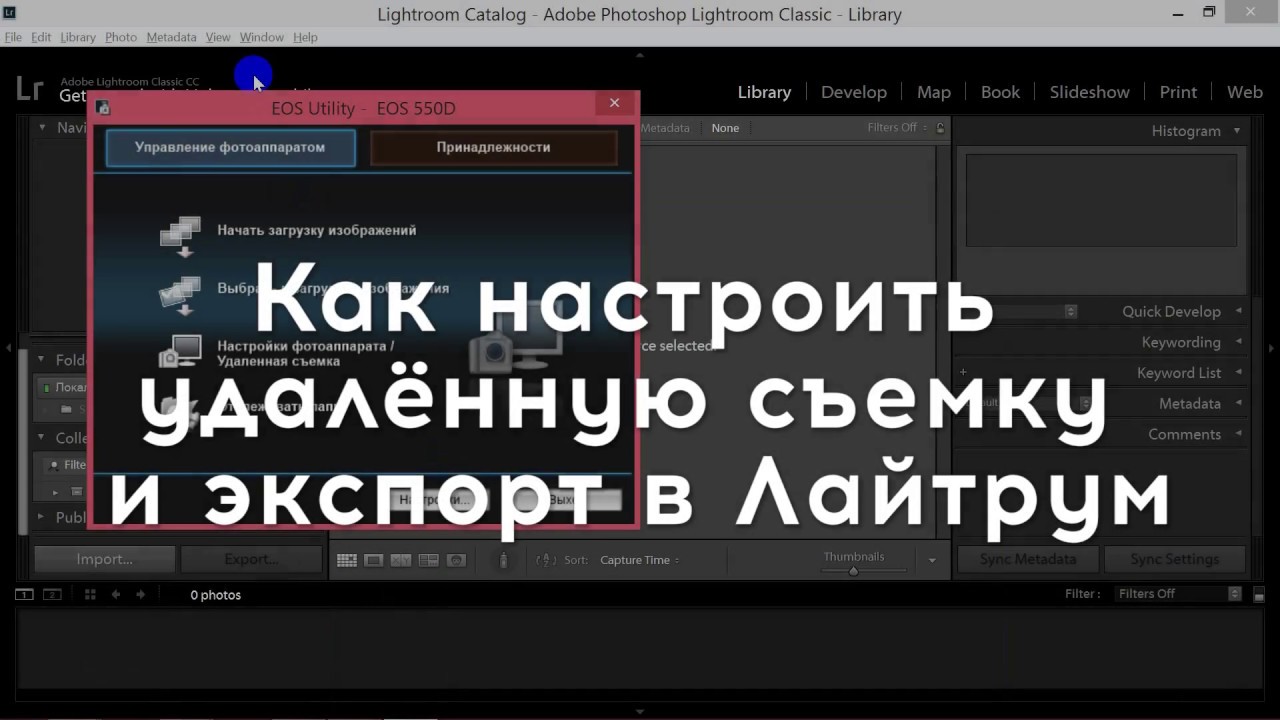Select Управление фотоаппаратом tab

click(230, 147)
